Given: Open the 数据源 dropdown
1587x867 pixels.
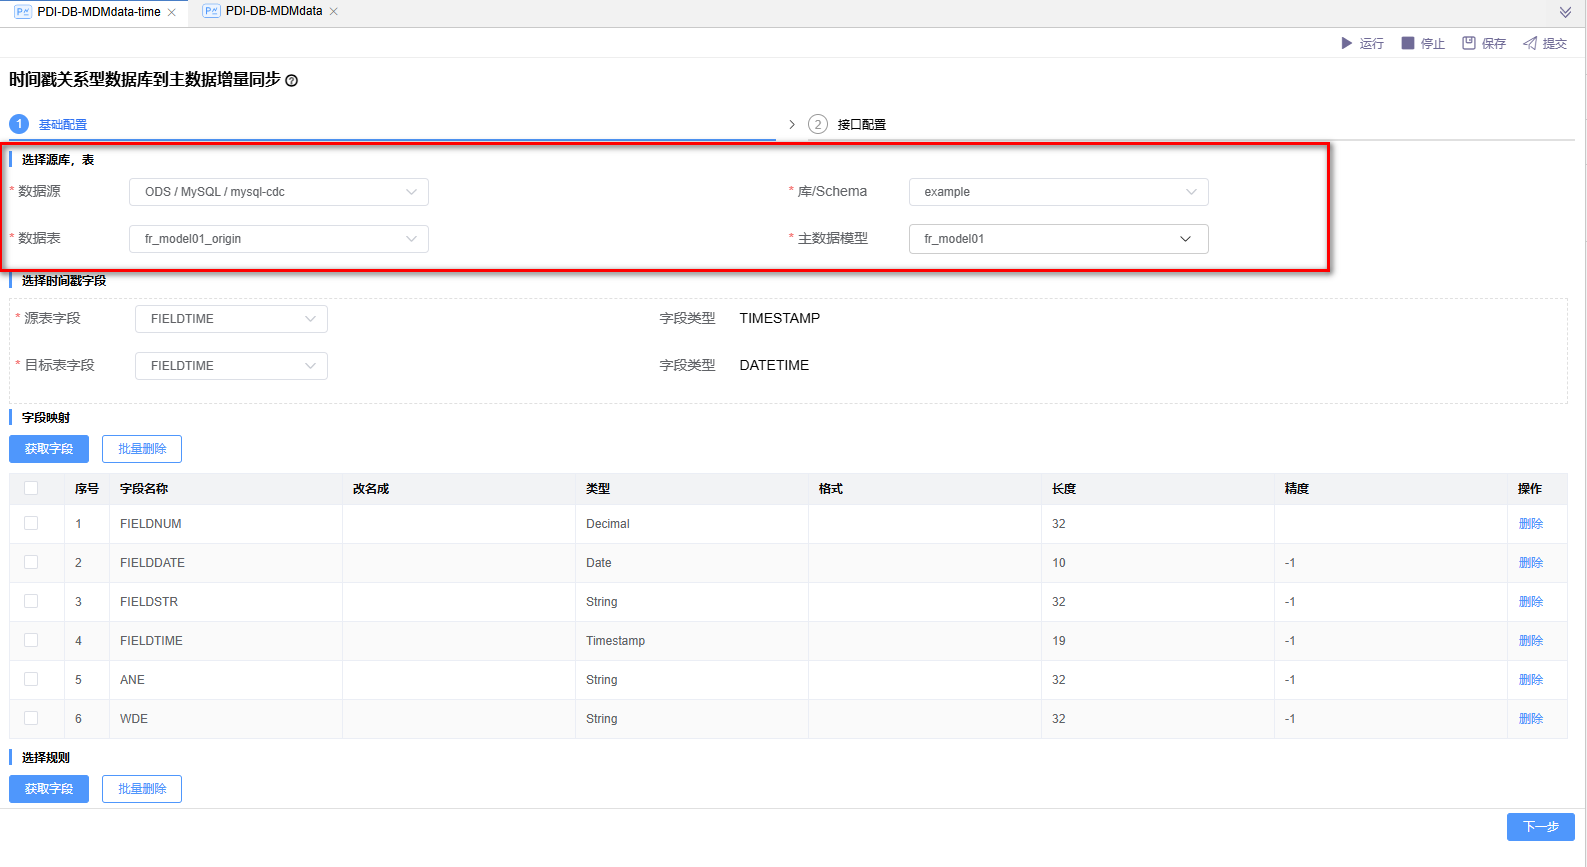Looking at the screenshot, I should click(x=279, y=192).
